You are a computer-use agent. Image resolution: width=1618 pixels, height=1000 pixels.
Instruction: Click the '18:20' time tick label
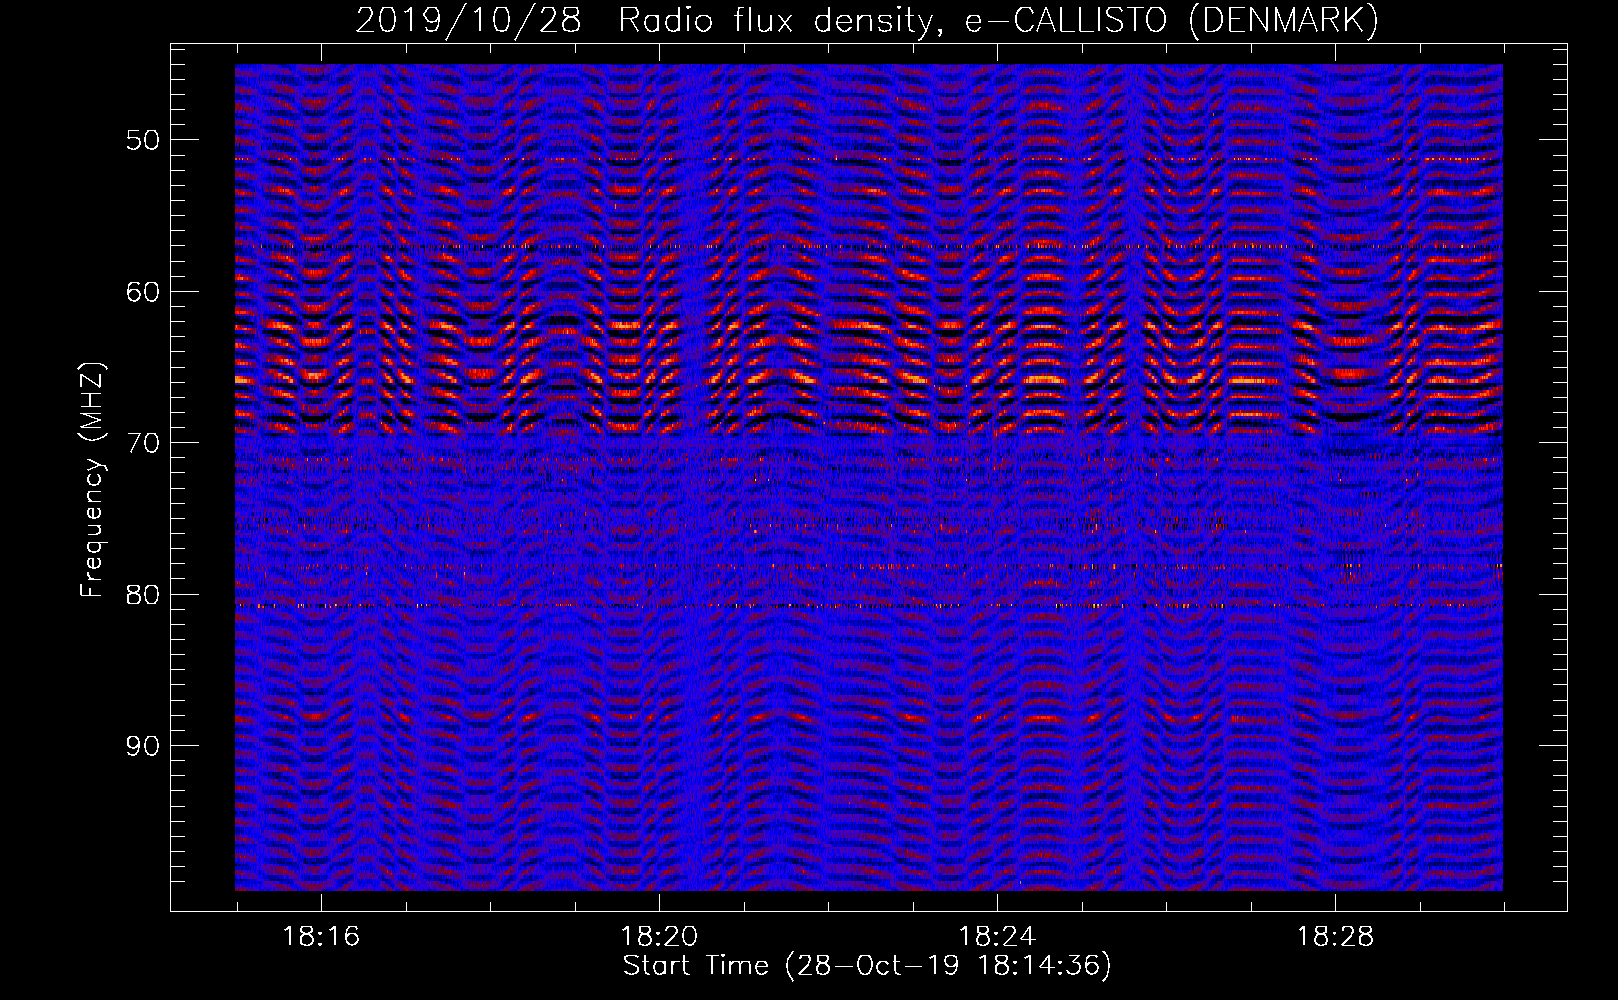click(x=659, y=937)
